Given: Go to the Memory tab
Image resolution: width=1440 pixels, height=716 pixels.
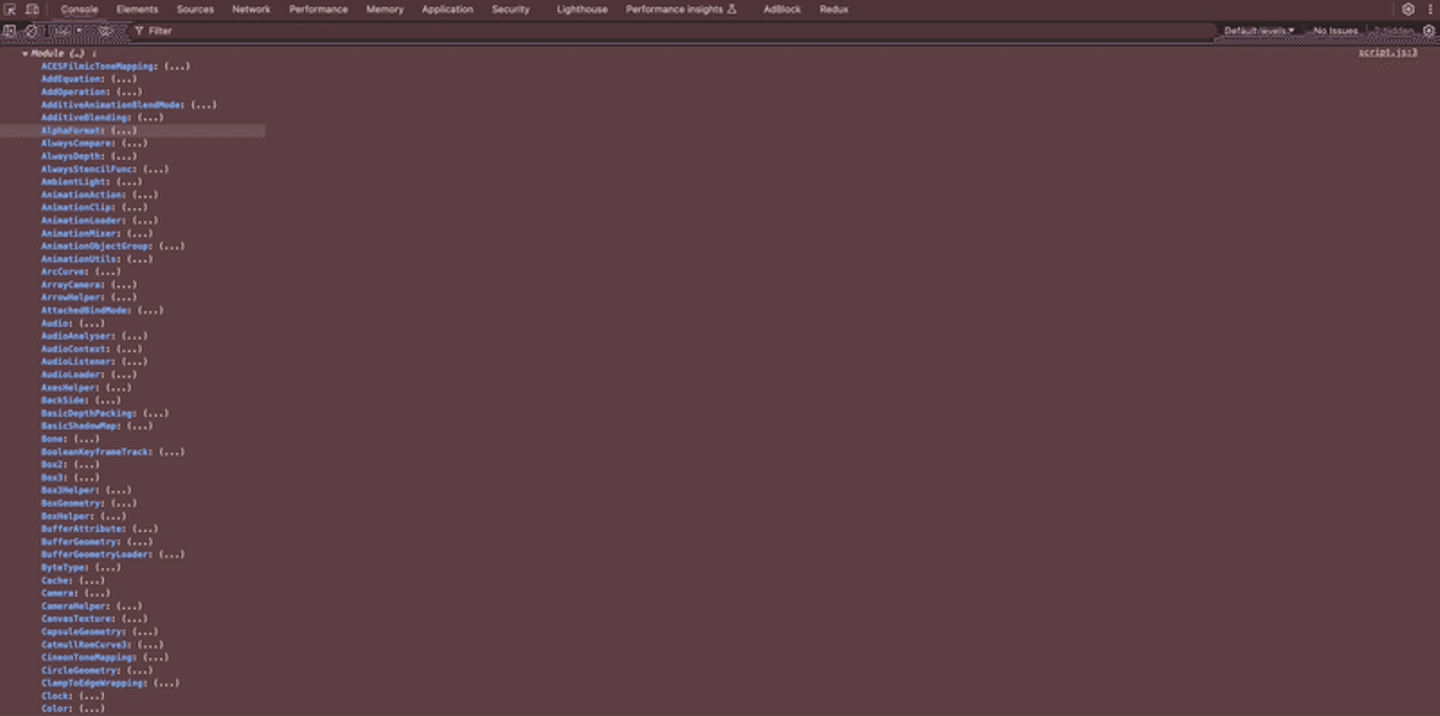Looking at the screenshot, I should click(385, 9).
